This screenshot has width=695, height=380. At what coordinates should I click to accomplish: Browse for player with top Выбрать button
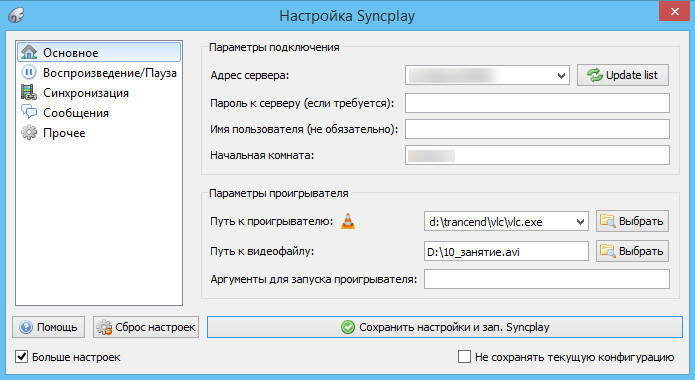point(632,221)
